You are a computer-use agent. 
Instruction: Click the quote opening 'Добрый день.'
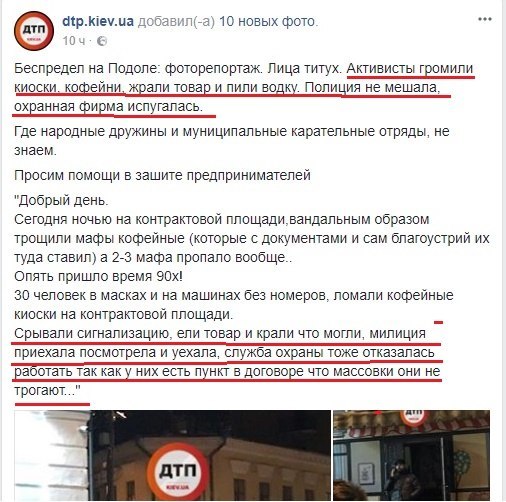tap(61, 201)
